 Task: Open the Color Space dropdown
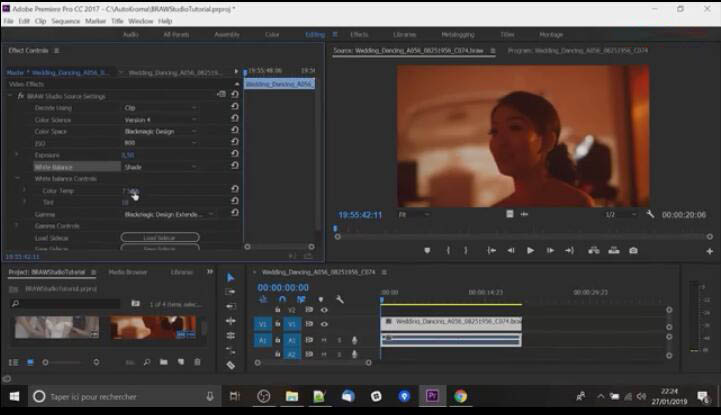pos(160,131)
